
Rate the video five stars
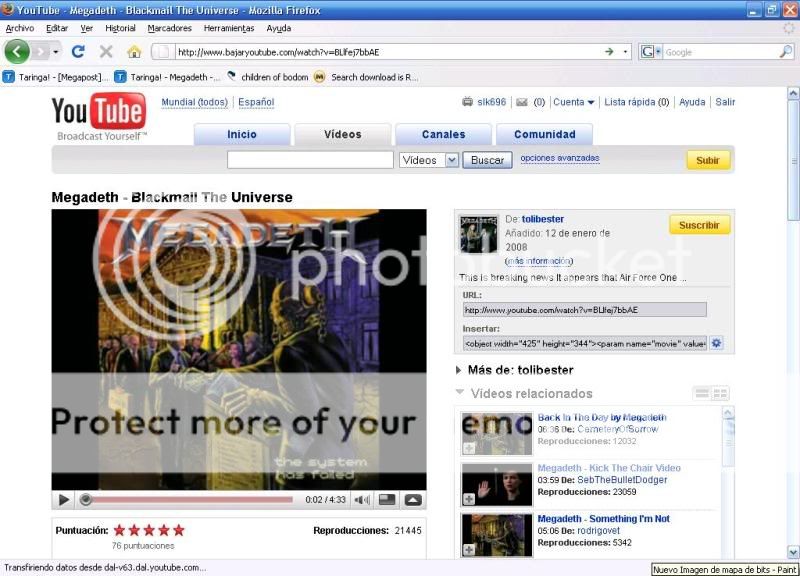pyautogui.click(x=179, y=530)
